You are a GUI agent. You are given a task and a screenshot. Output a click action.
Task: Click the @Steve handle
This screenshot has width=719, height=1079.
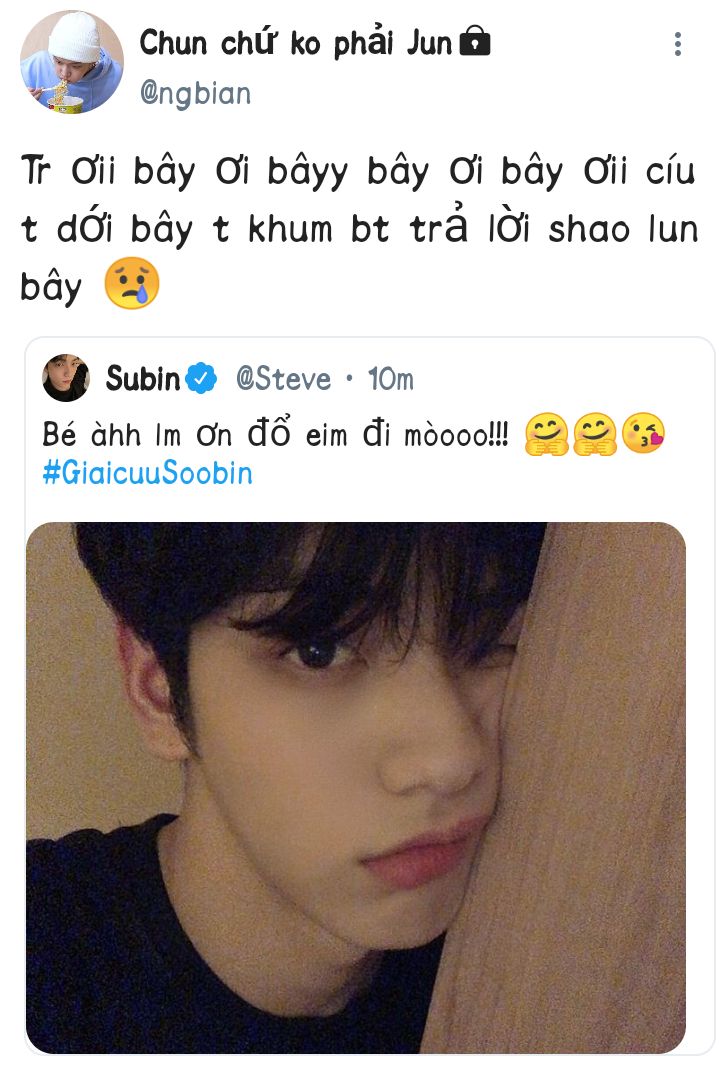283,379
